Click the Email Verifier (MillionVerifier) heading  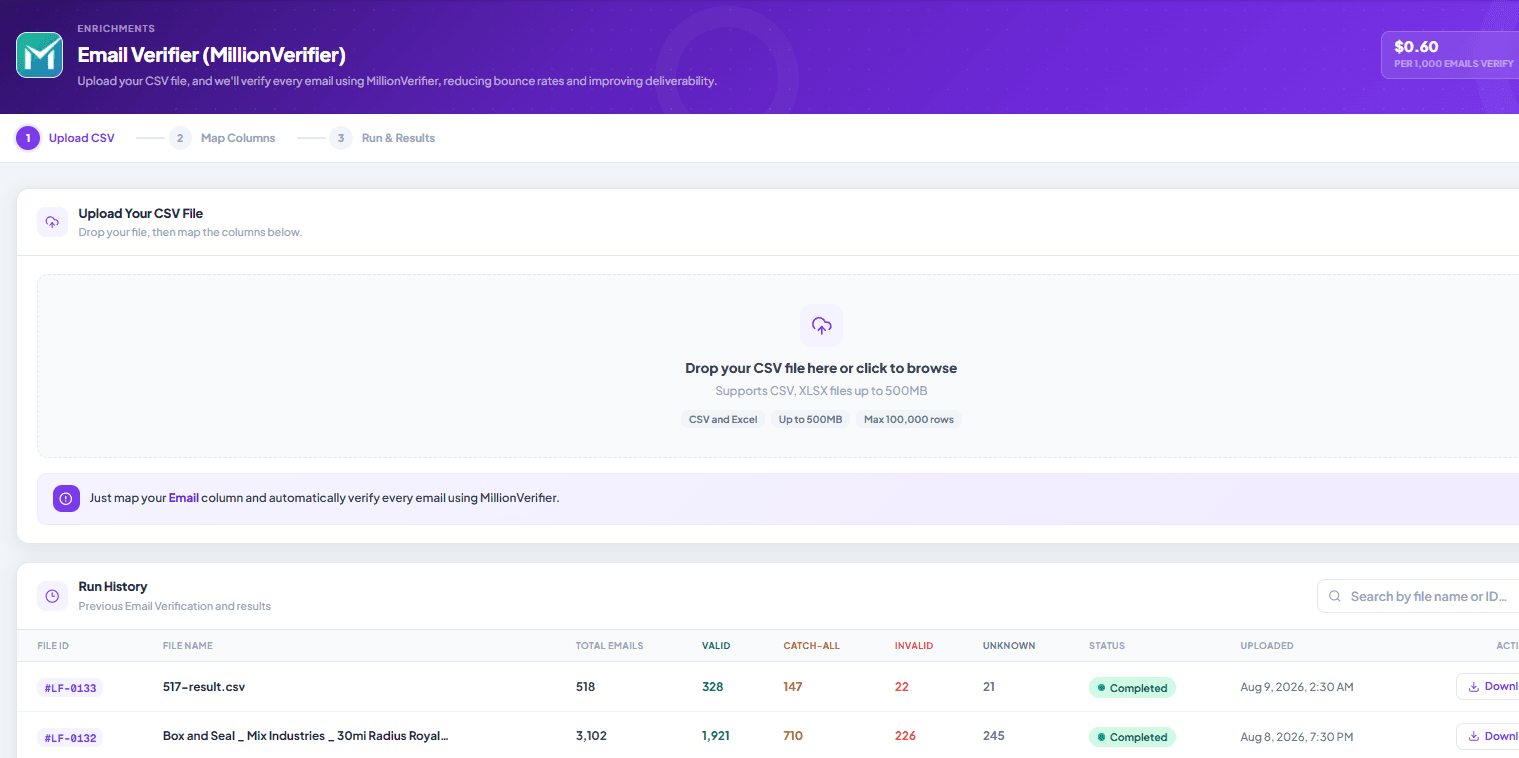click(212, 55)
